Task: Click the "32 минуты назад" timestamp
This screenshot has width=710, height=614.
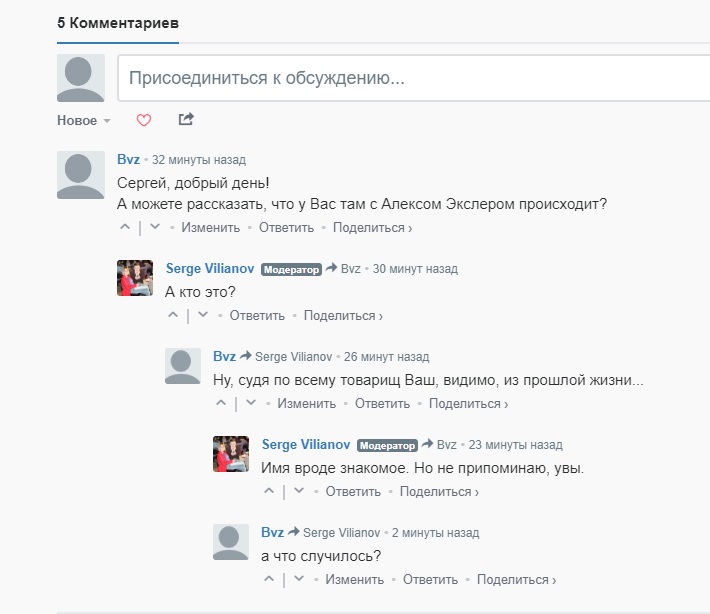Action: coord(199,160)
